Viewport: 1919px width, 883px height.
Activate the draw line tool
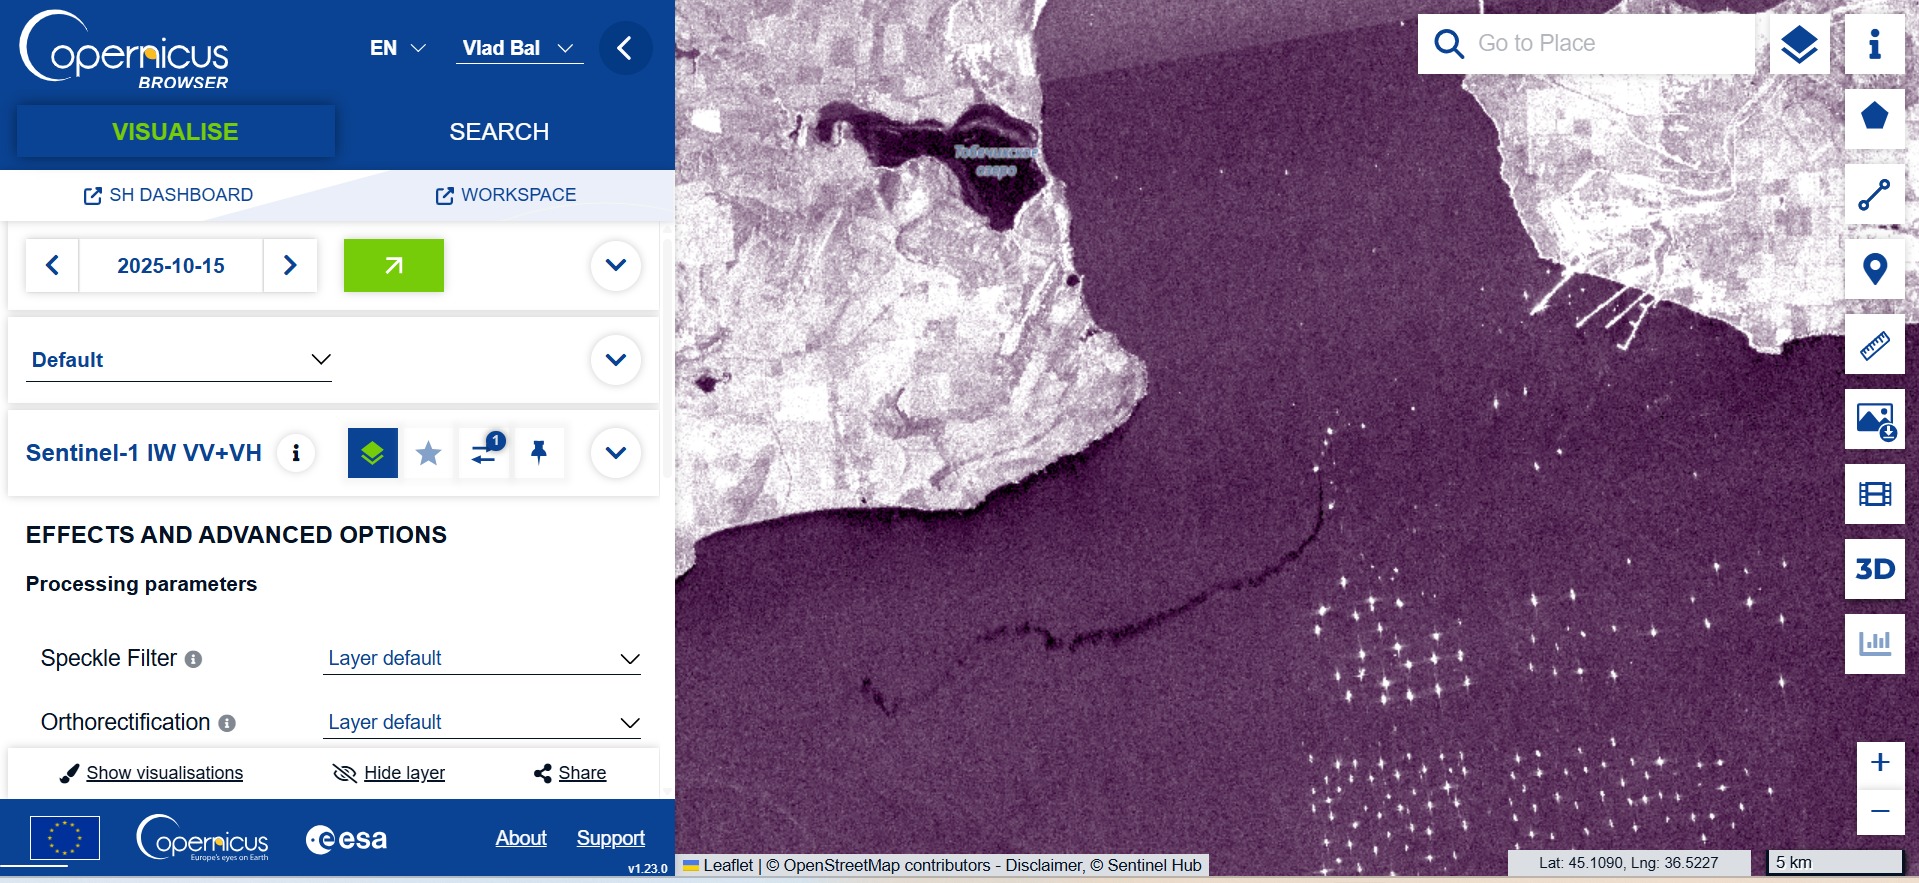(1874, 194)
